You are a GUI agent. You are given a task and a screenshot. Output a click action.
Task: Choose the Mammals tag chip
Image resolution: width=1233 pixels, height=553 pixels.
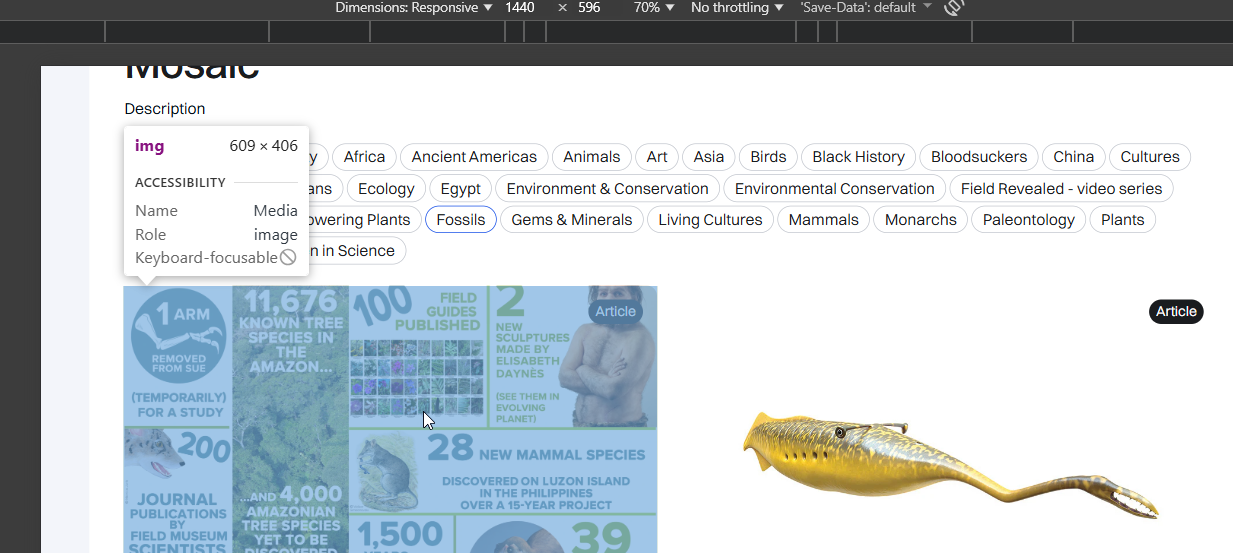click(825, 220)
